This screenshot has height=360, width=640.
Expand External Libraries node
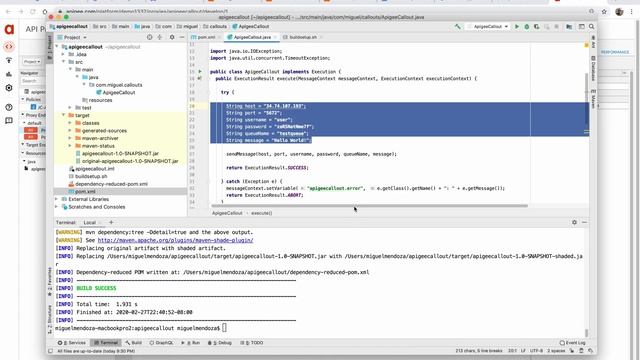57,199
